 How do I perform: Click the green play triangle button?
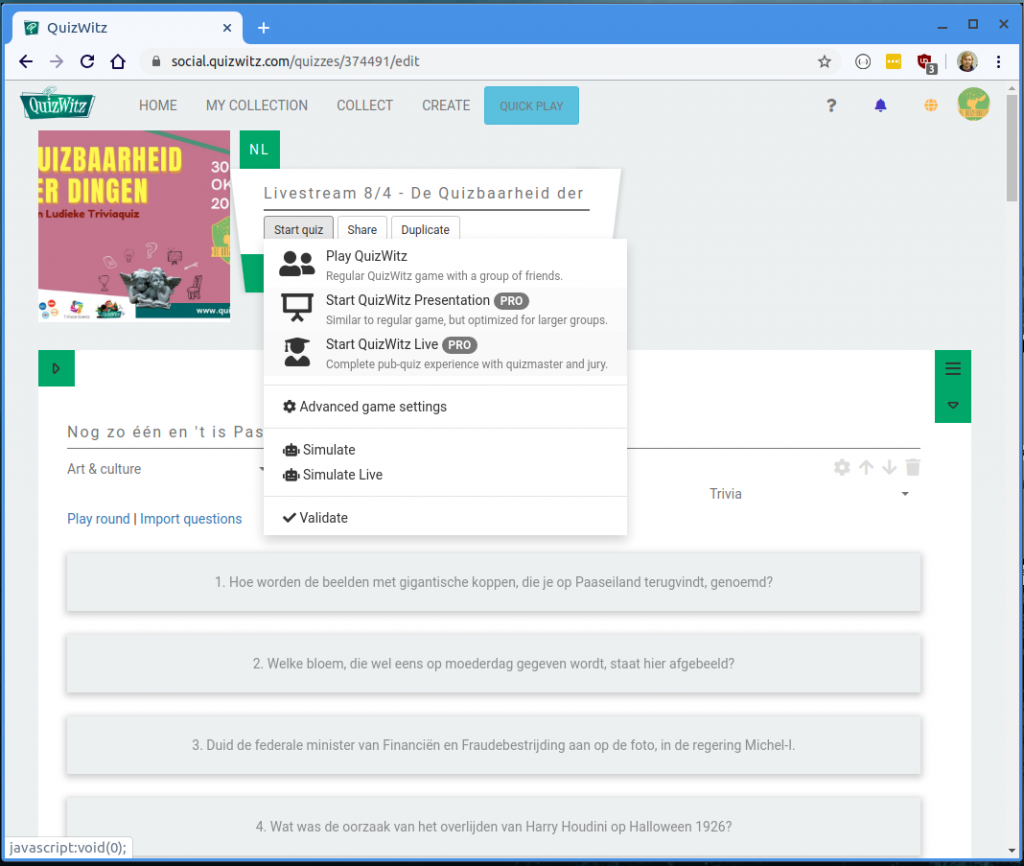click(x=56, y=368)
